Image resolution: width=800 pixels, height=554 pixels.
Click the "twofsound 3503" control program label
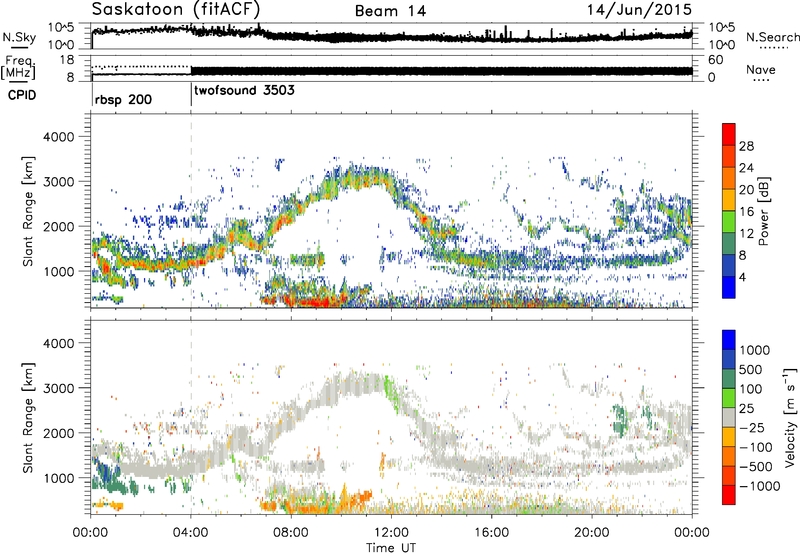244,90
